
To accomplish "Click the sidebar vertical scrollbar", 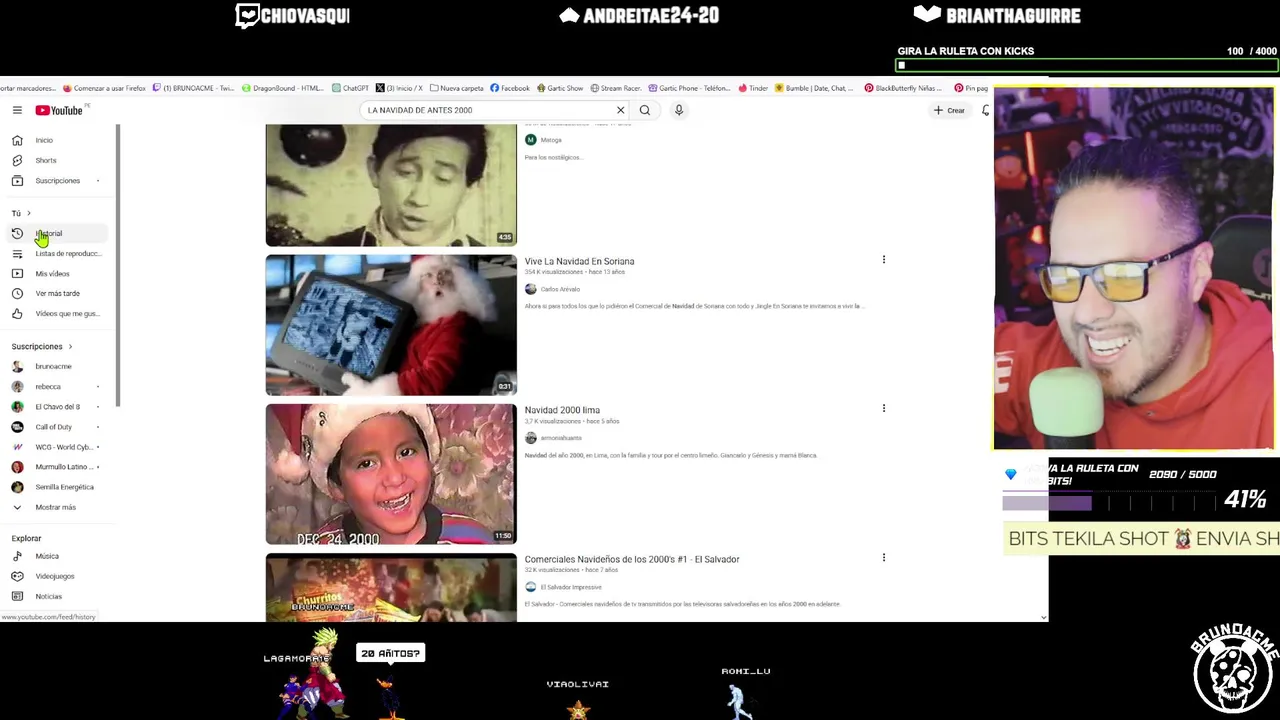I will [x=118, y=265].
